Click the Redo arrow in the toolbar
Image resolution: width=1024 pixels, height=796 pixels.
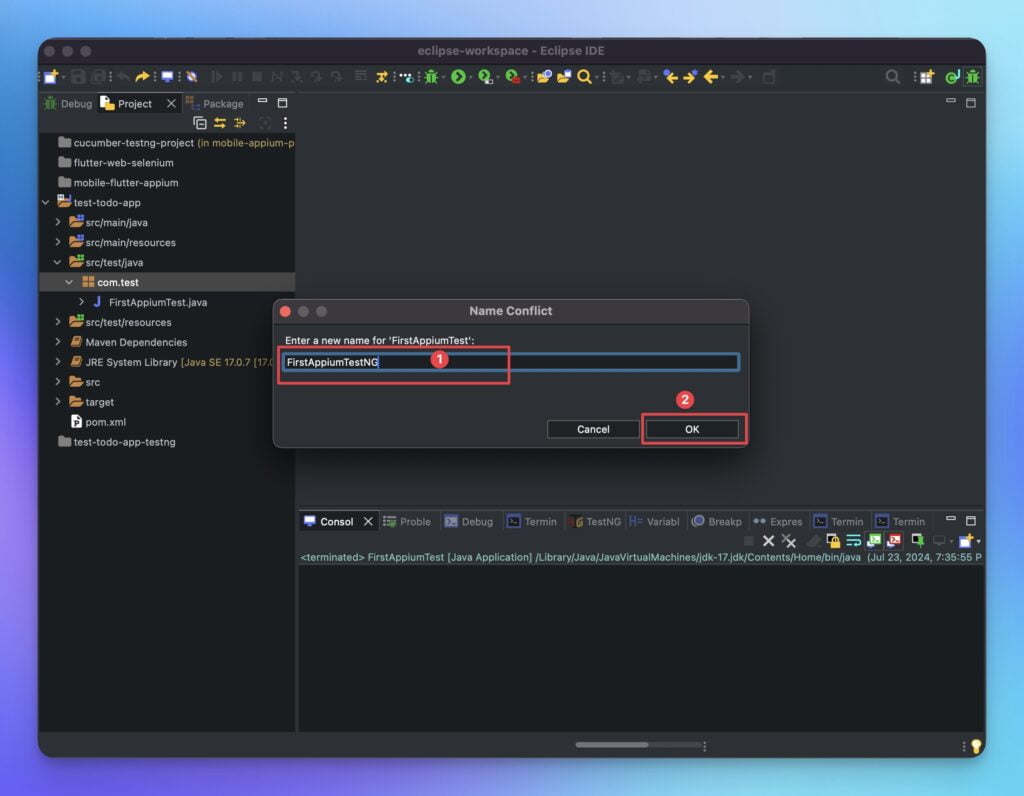point(142,77)
